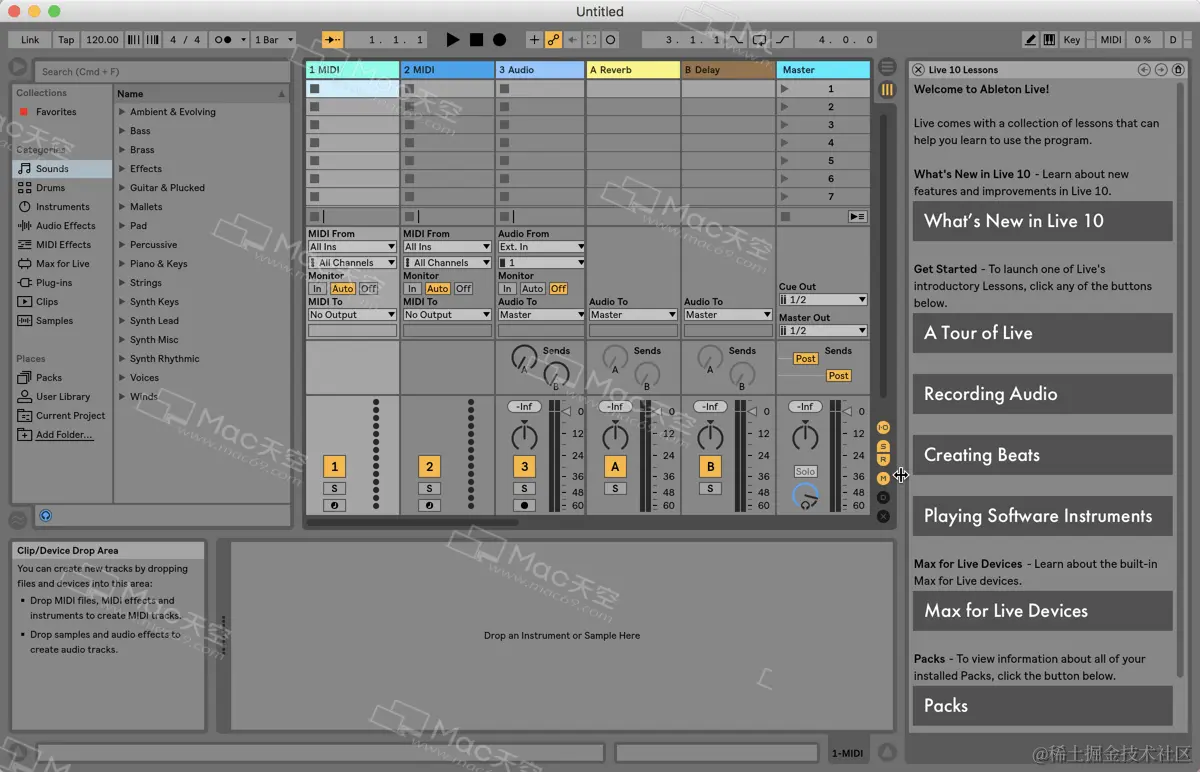Open track 1 MIDI To No Output dropdown
The height and width of the screenshot is (772, 1200).
tap(352, 315)
